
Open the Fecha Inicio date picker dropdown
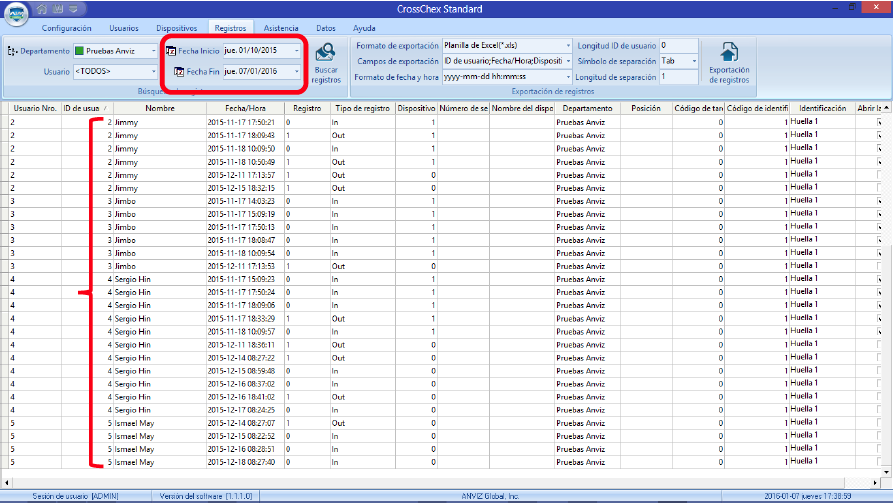296,51
